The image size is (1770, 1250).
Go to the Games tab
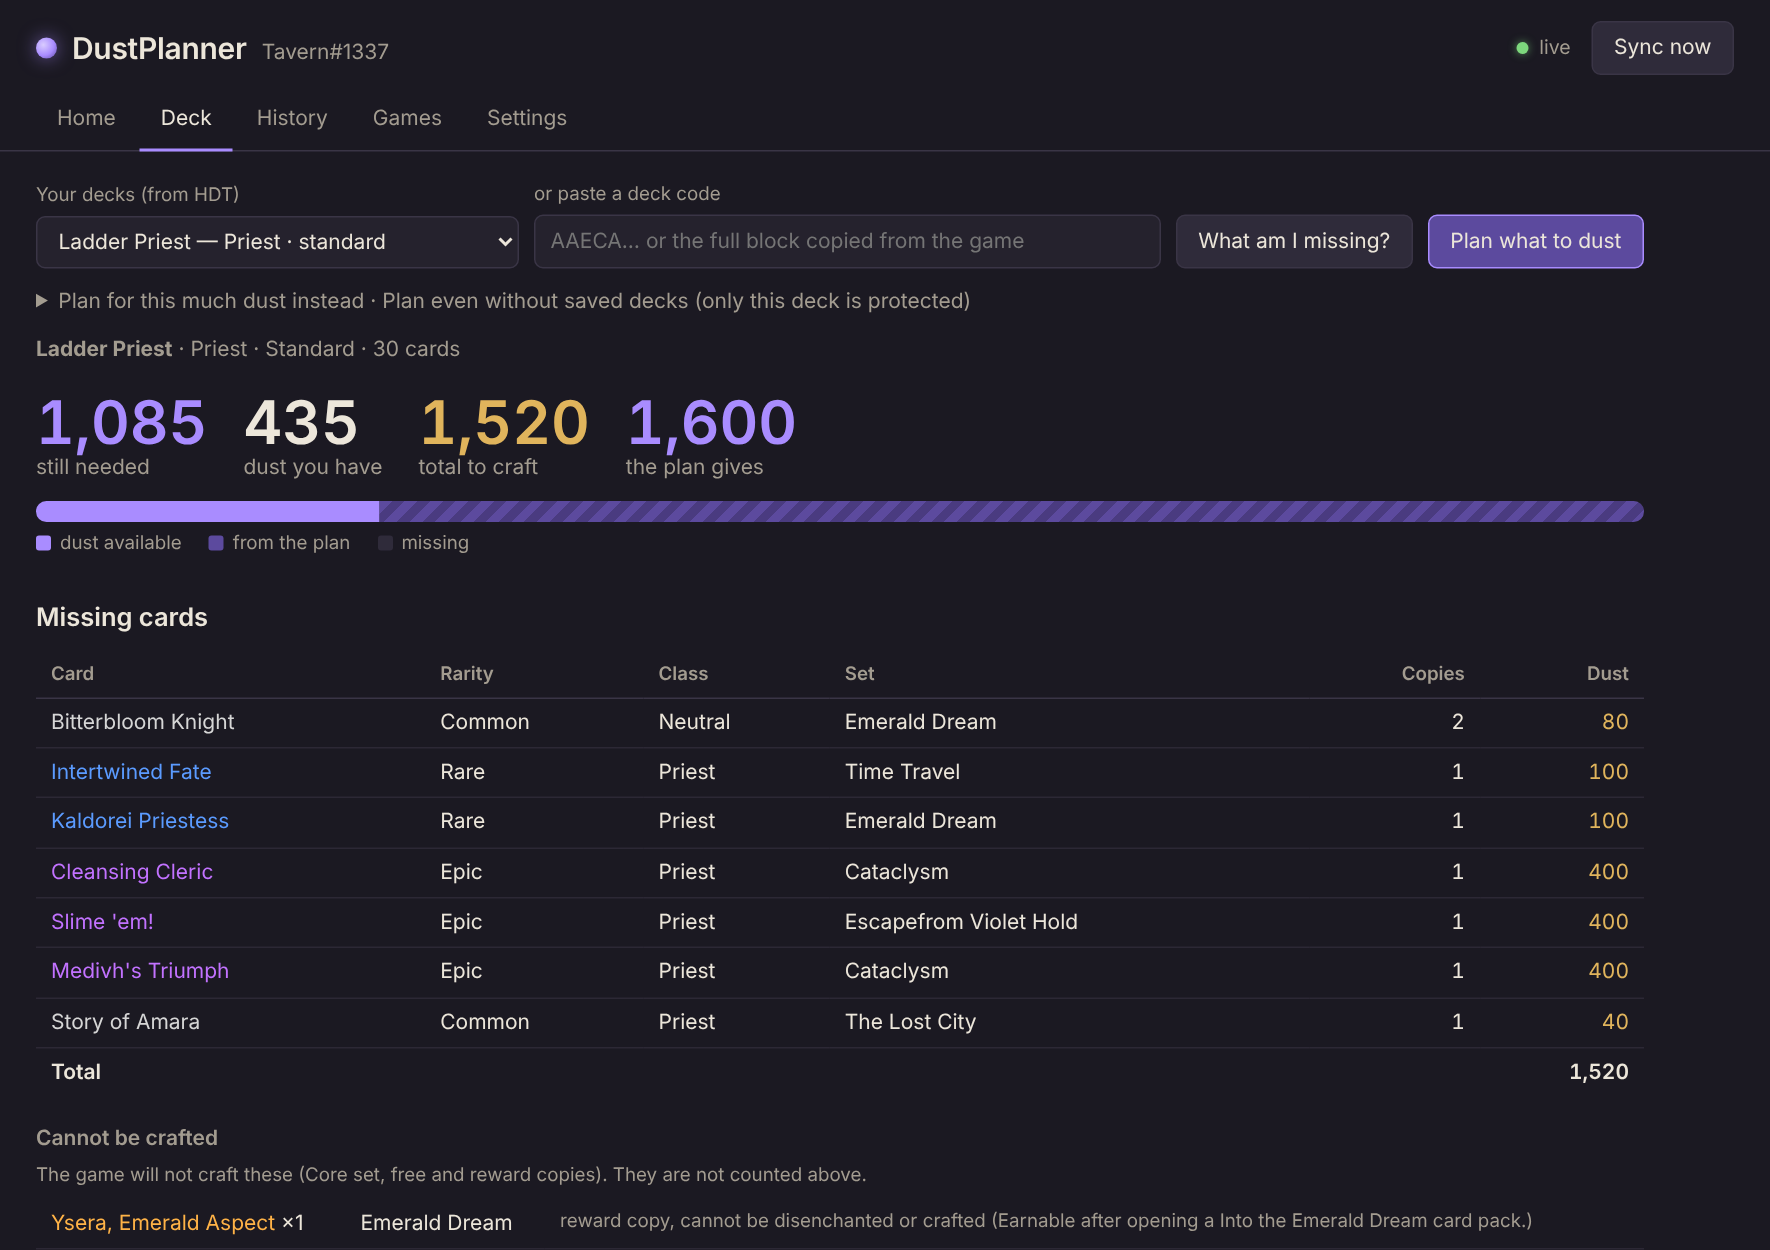point(407,118)
